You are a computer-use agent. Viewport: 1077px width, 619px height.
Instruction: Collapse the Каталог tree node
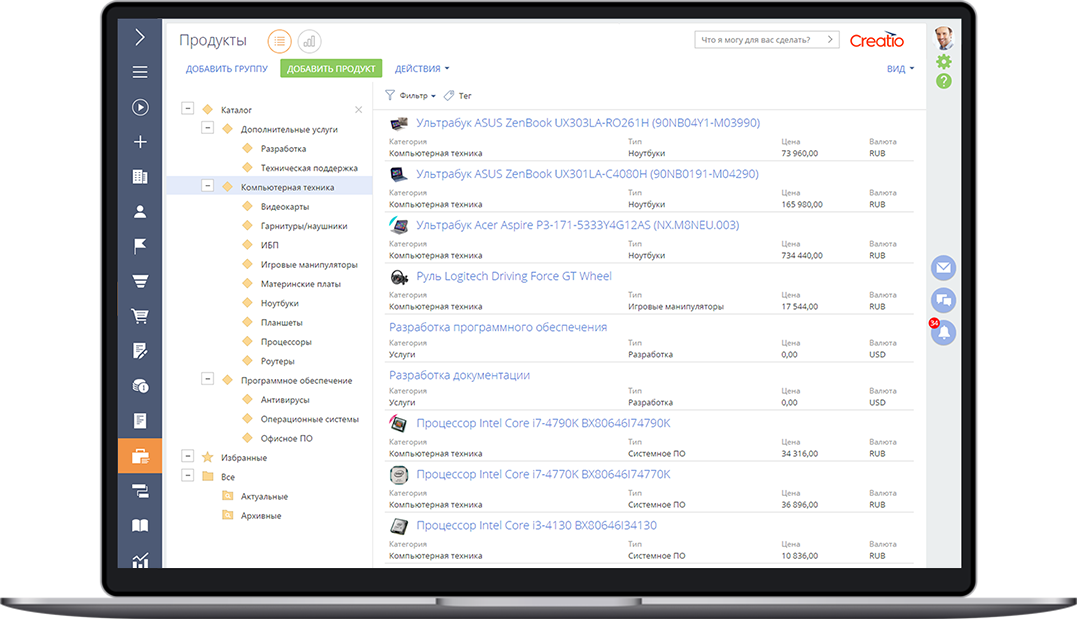[188, 109]
